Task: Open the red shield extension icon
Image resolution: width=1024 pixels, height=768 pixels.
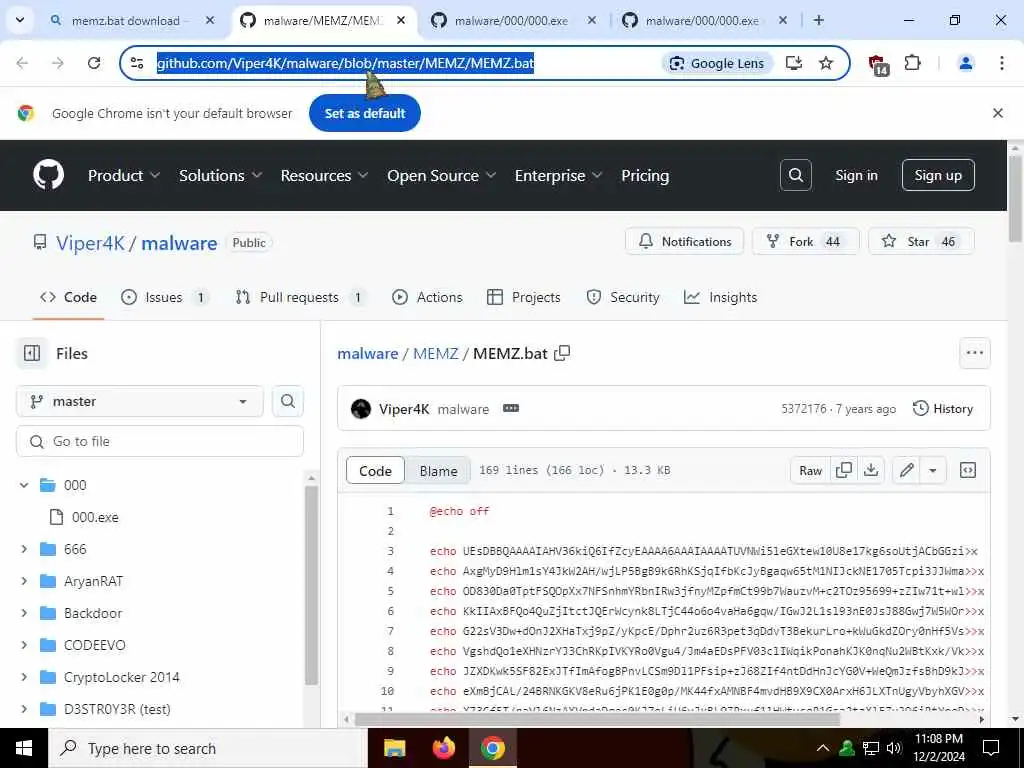Action: tap(877, 64)
